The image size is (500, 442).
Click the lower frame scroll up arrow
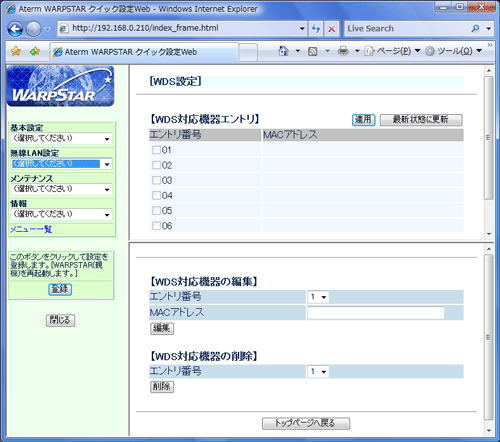(489, 249)
